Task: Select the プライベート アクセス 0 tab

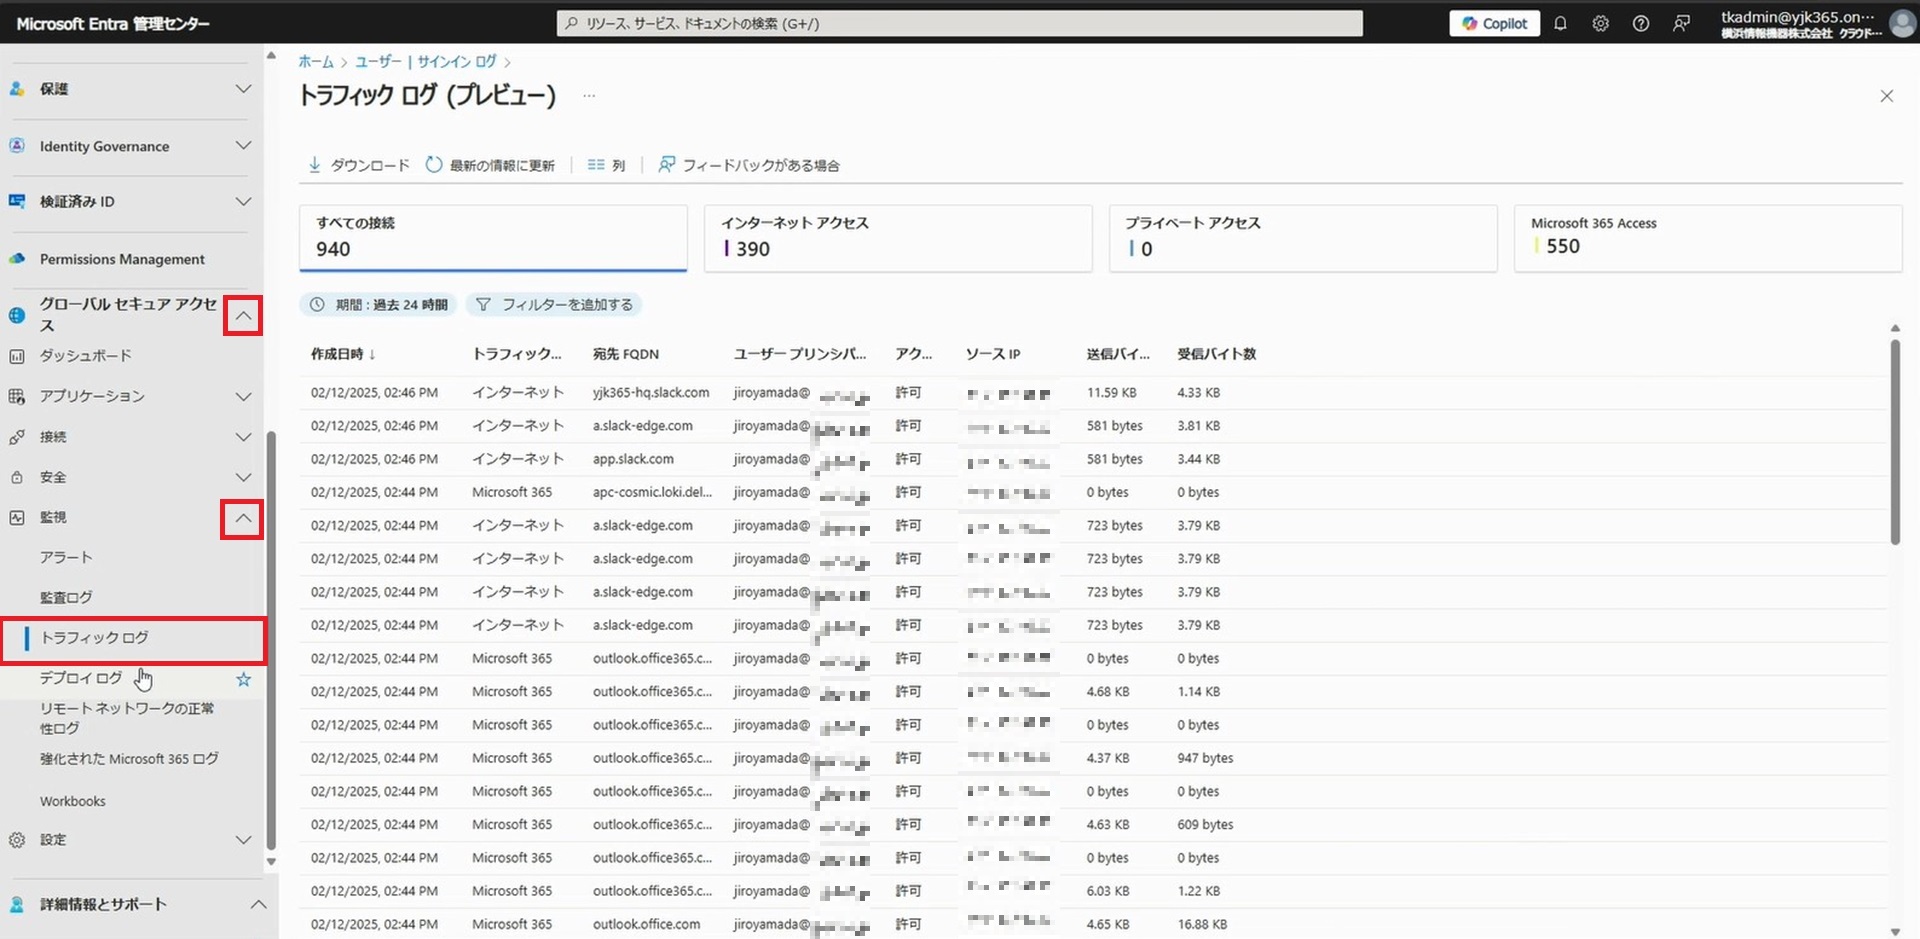Action: (x=1303, y=238)
